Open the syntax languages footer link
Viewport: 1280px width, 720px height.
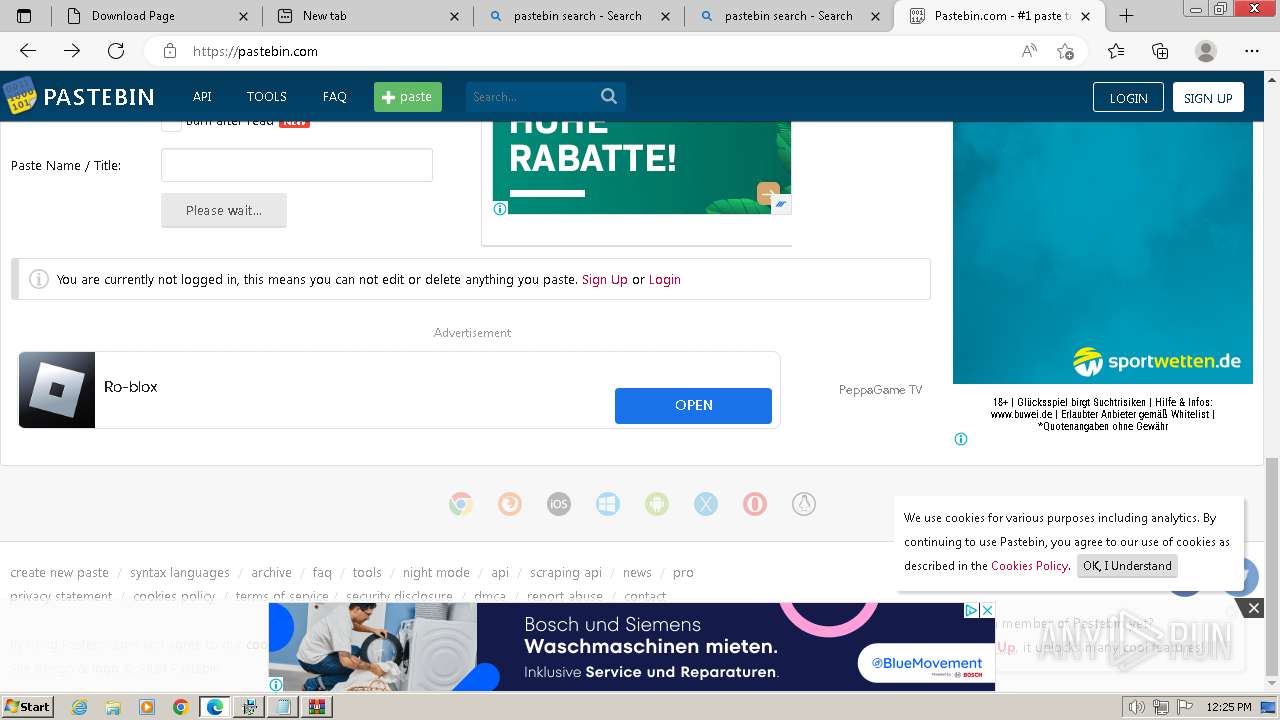click(180, 573)
